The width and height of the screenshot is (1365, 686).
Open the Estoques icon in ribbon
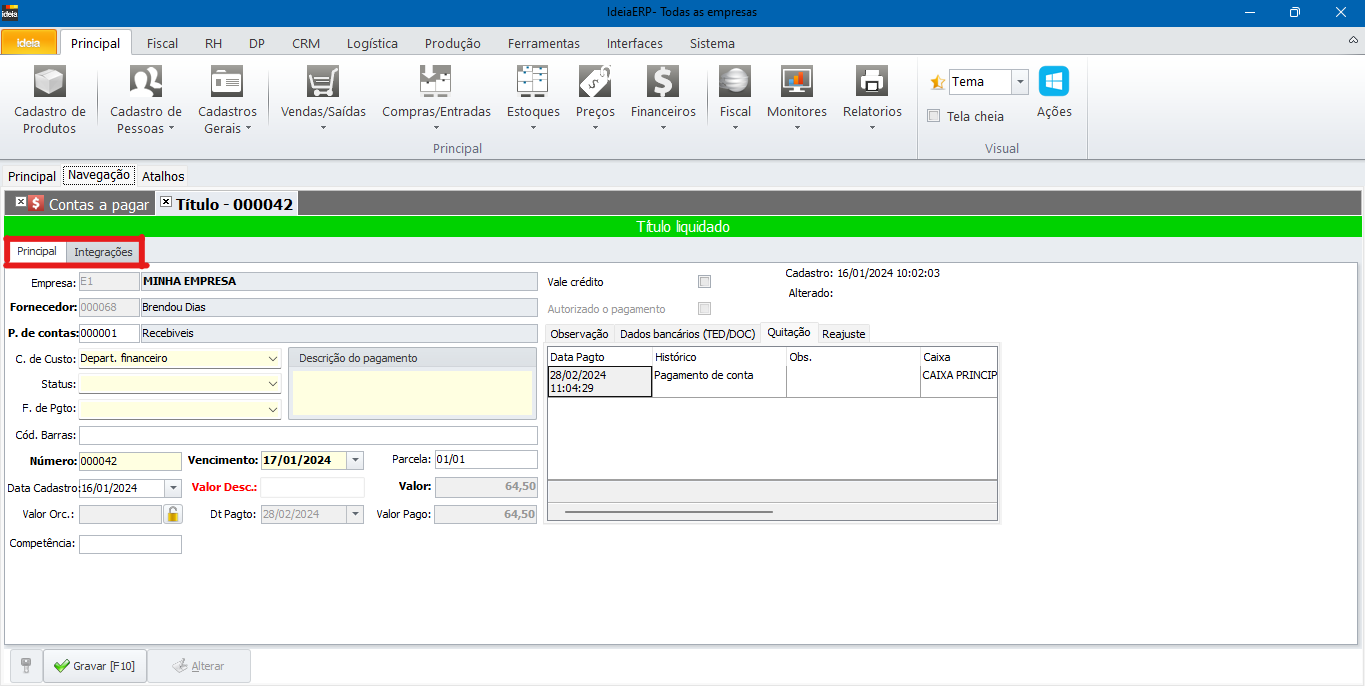[x=532, y=82]
